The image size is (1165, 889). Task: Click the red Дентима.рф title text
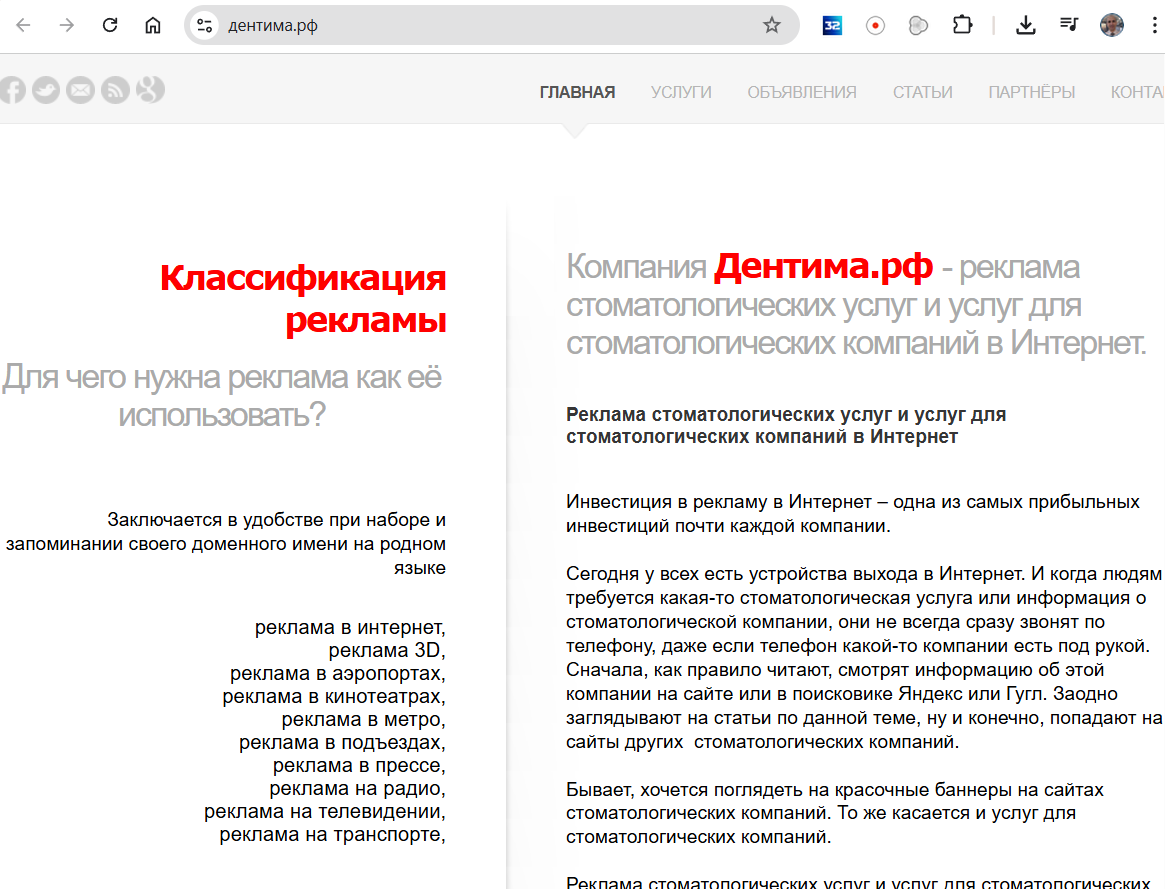tap(822, 266)
